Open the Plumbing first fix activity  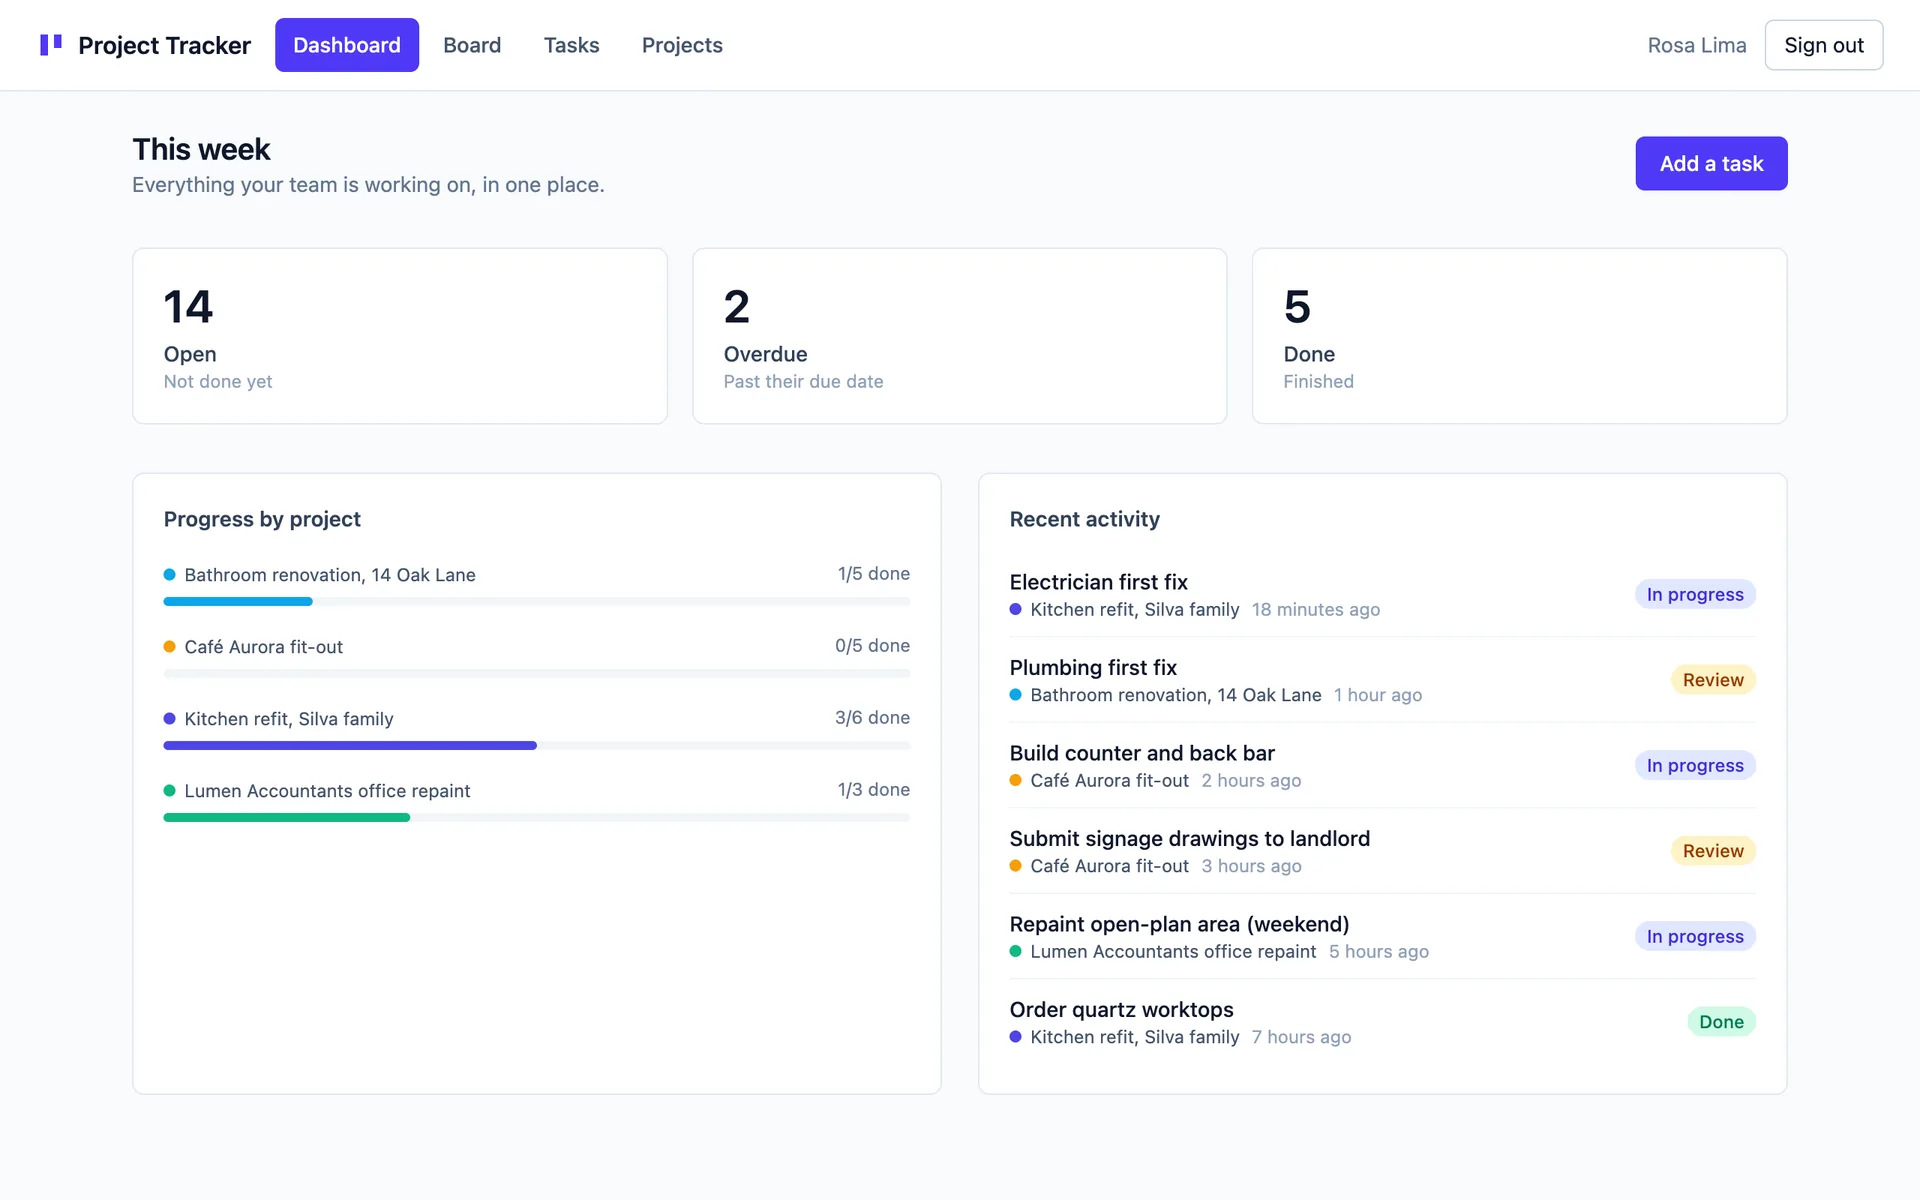tap(1383, 680)
